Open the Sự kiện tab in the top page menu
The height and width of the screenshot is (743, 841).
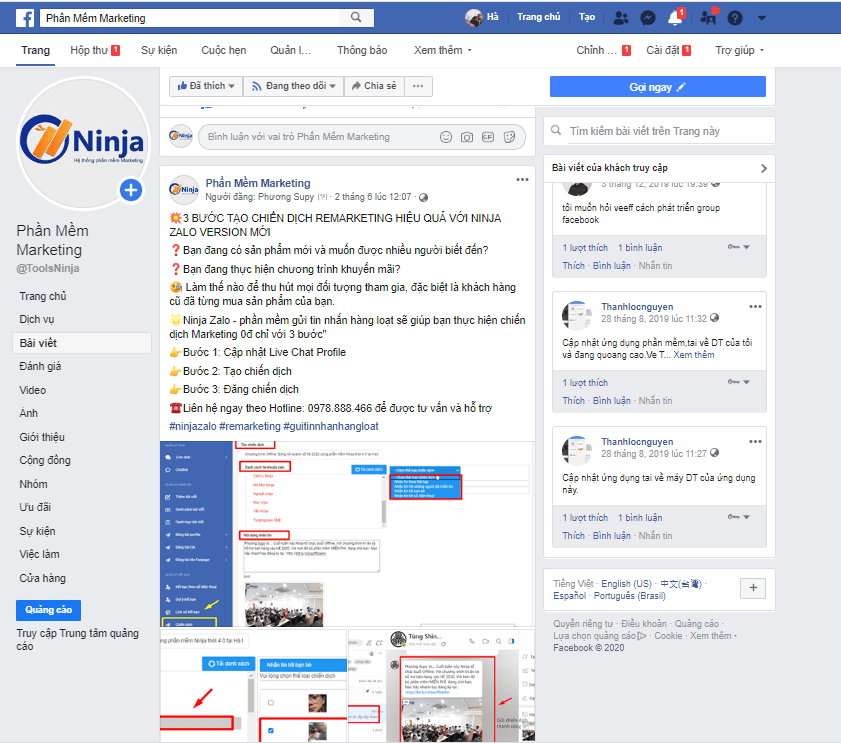[159, 50]
